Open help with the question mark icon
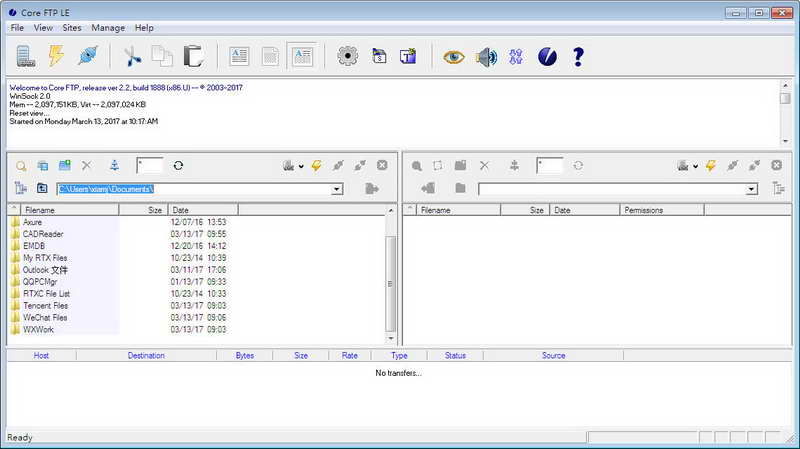The width and height of the screenshot is (800, 449). coord(578,57)
